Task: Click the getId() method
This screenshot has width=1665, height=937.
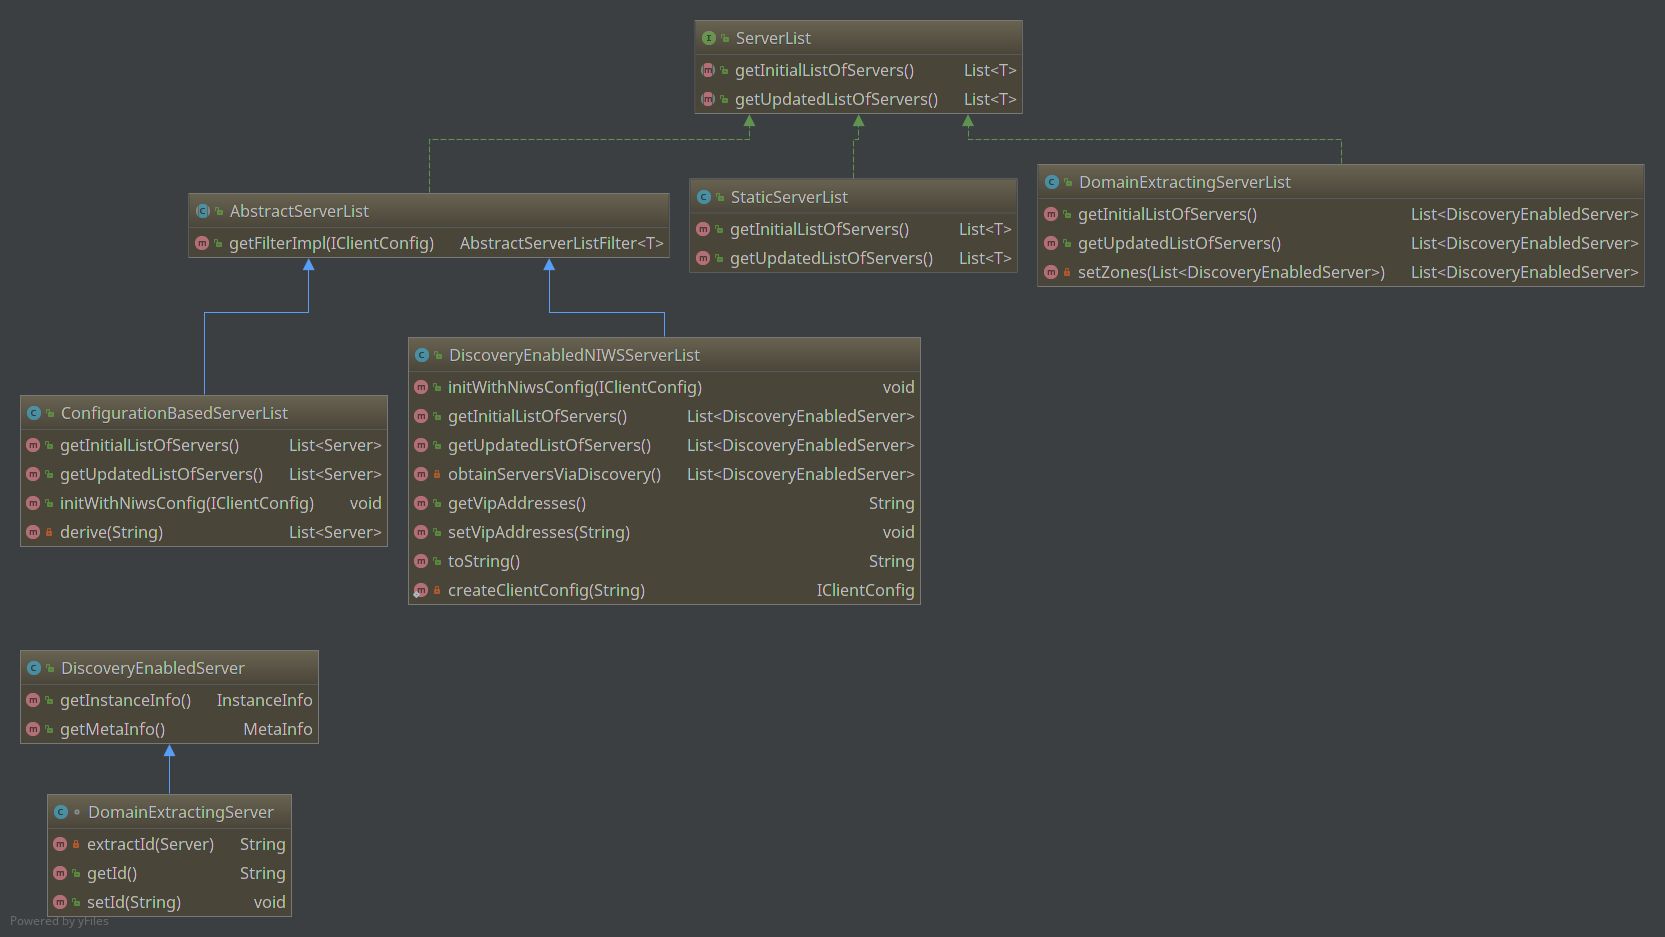Action: pos(112,873)
